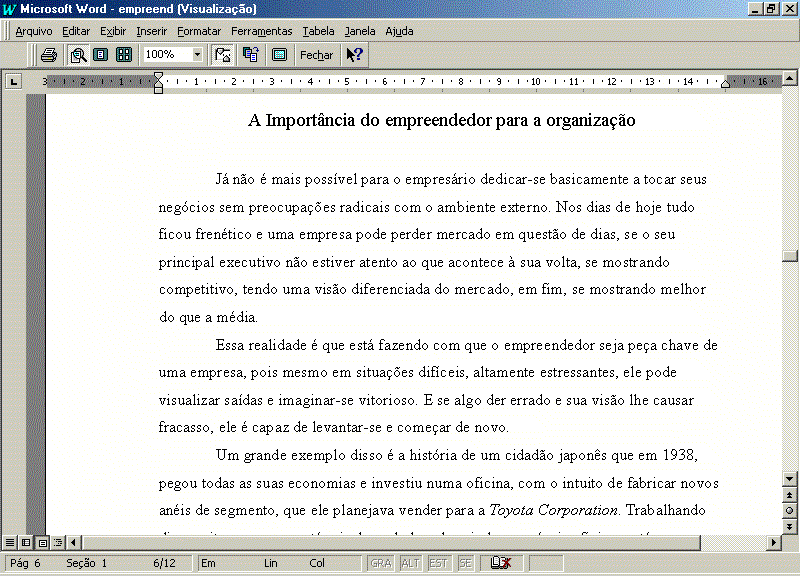Click '6/12' page count in status bar
This screenshot has width=800, height=576.
click(164, 563)
